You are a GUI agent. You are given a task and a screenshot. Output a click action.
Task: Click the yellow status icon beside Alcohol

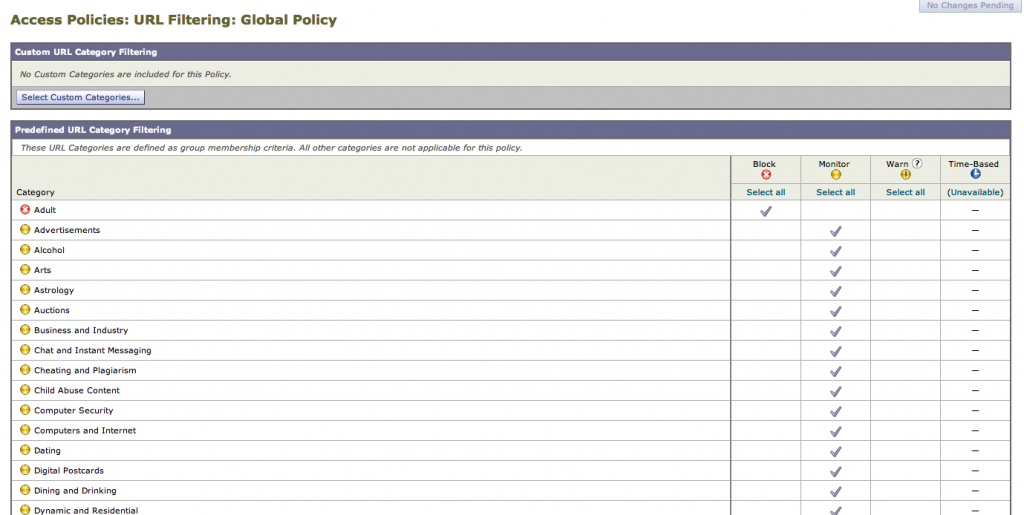pos(25,250)
